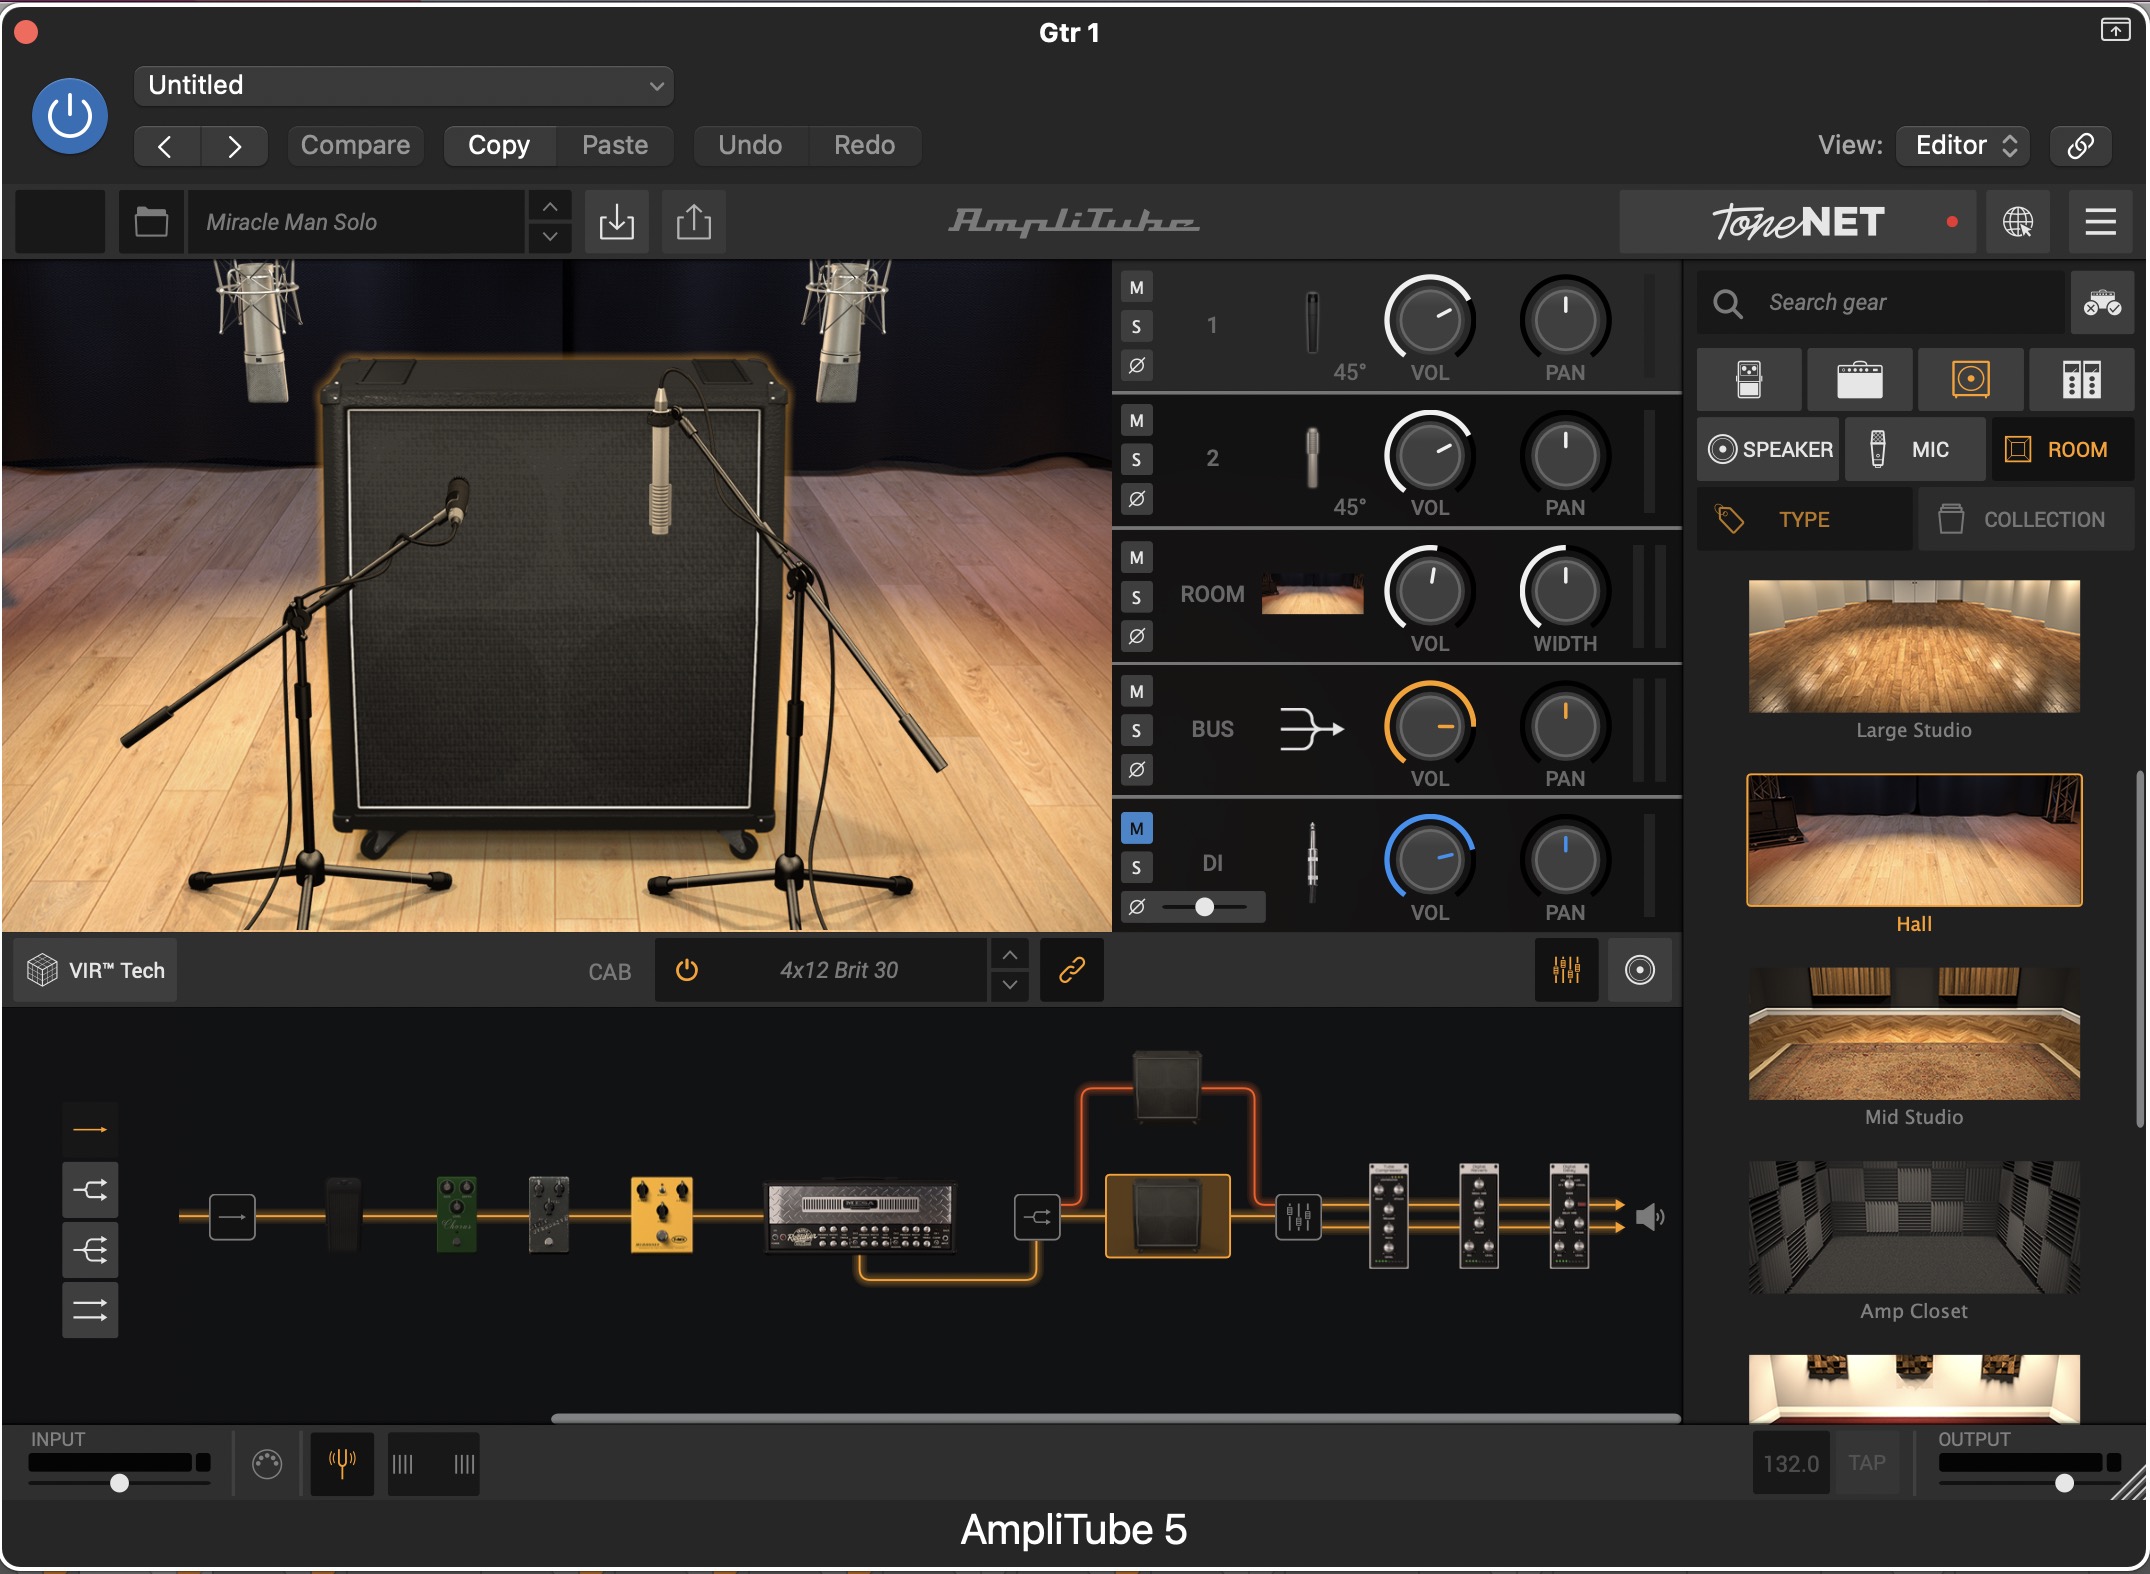Select the cabinet gear category icon
Screen dimensions: 2150x1574
coord(1970,380)
